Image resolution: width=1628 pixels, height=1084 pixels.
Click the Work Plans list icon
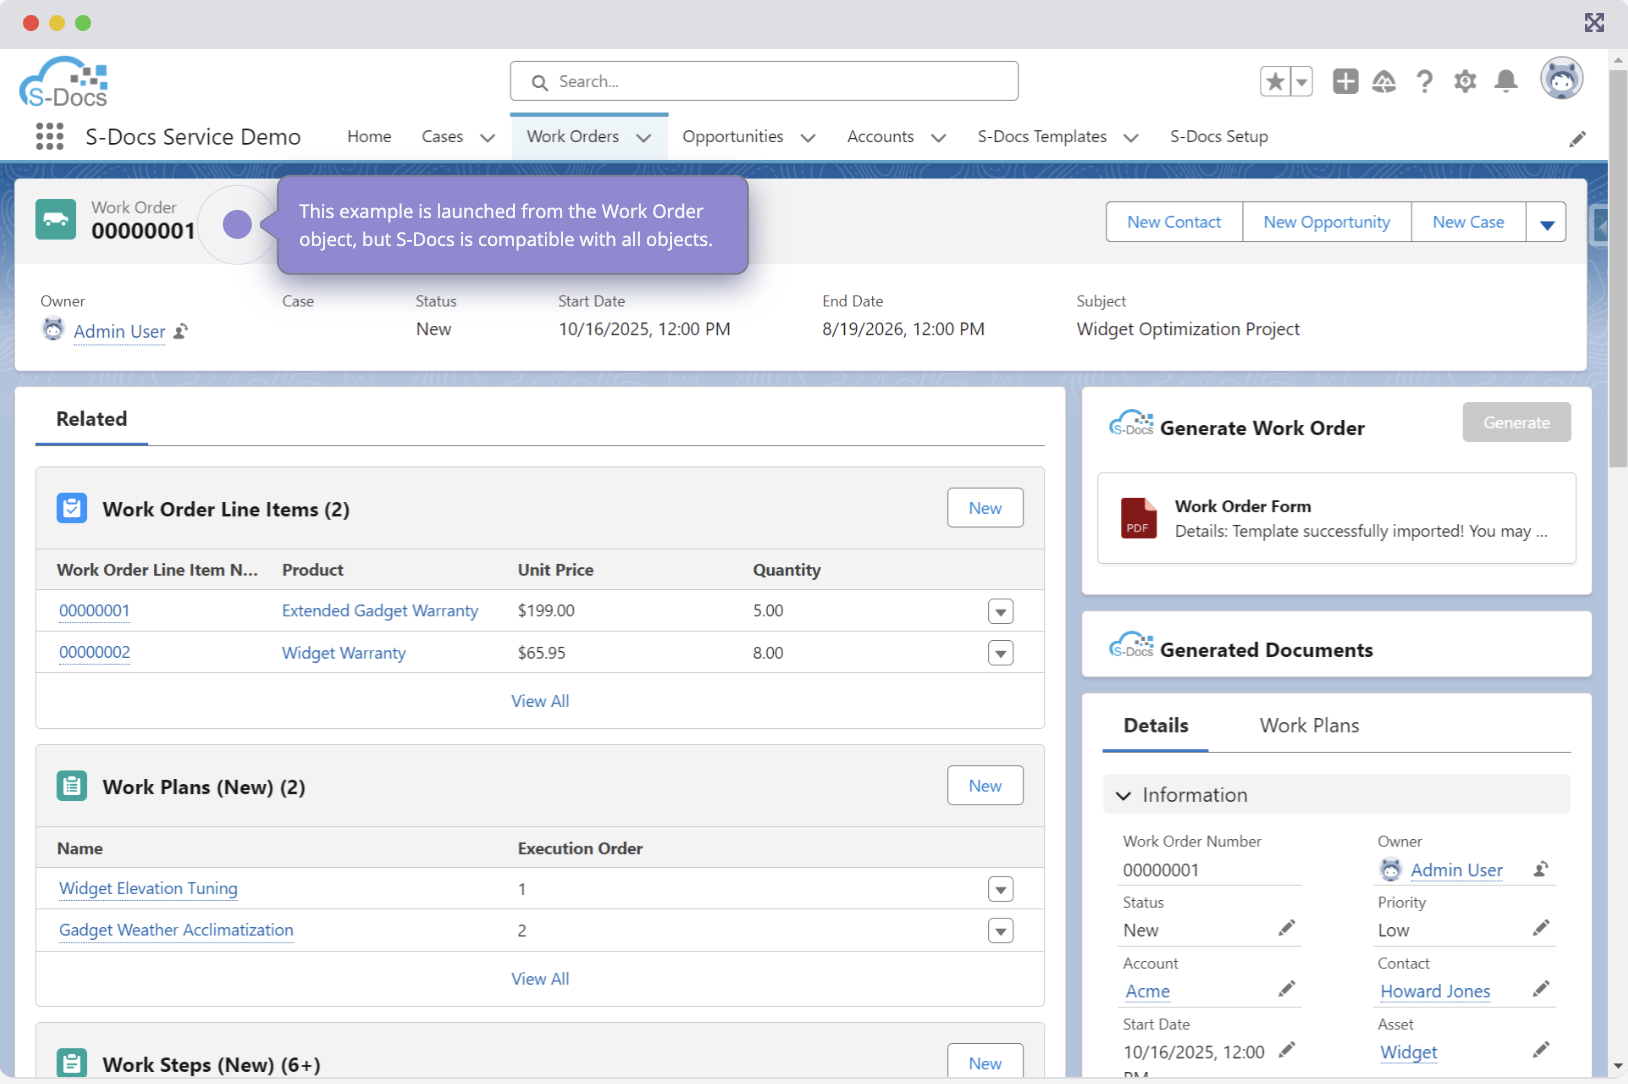click(x=72, y=786)
